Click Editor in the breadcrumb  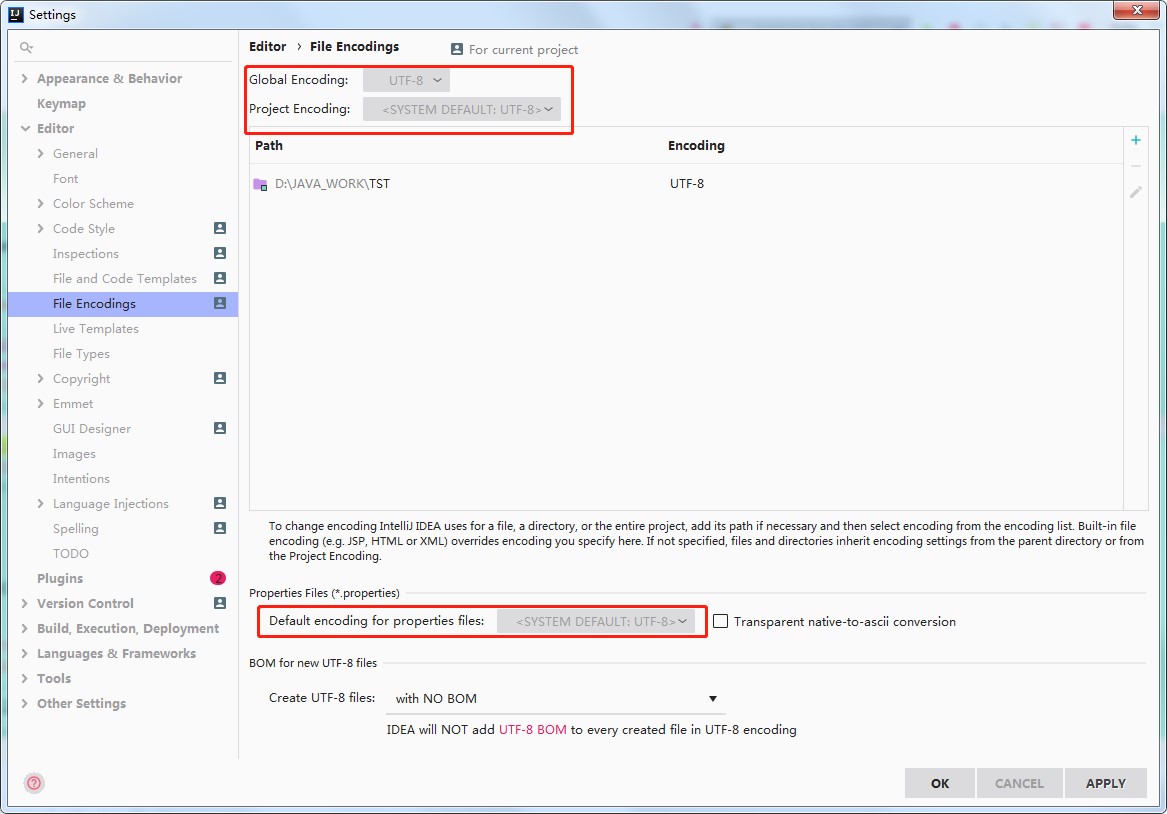point(267,46)
